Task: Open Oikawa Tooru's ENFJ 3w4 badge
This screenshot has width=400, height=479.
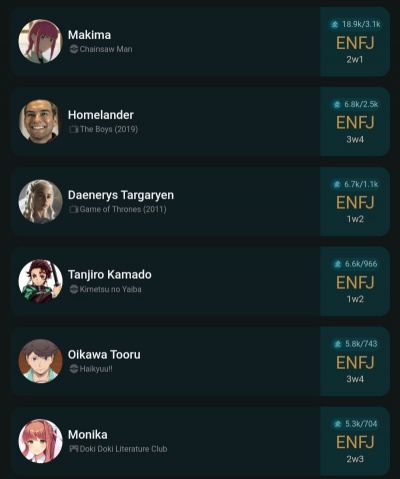Action: coord(355,361)
